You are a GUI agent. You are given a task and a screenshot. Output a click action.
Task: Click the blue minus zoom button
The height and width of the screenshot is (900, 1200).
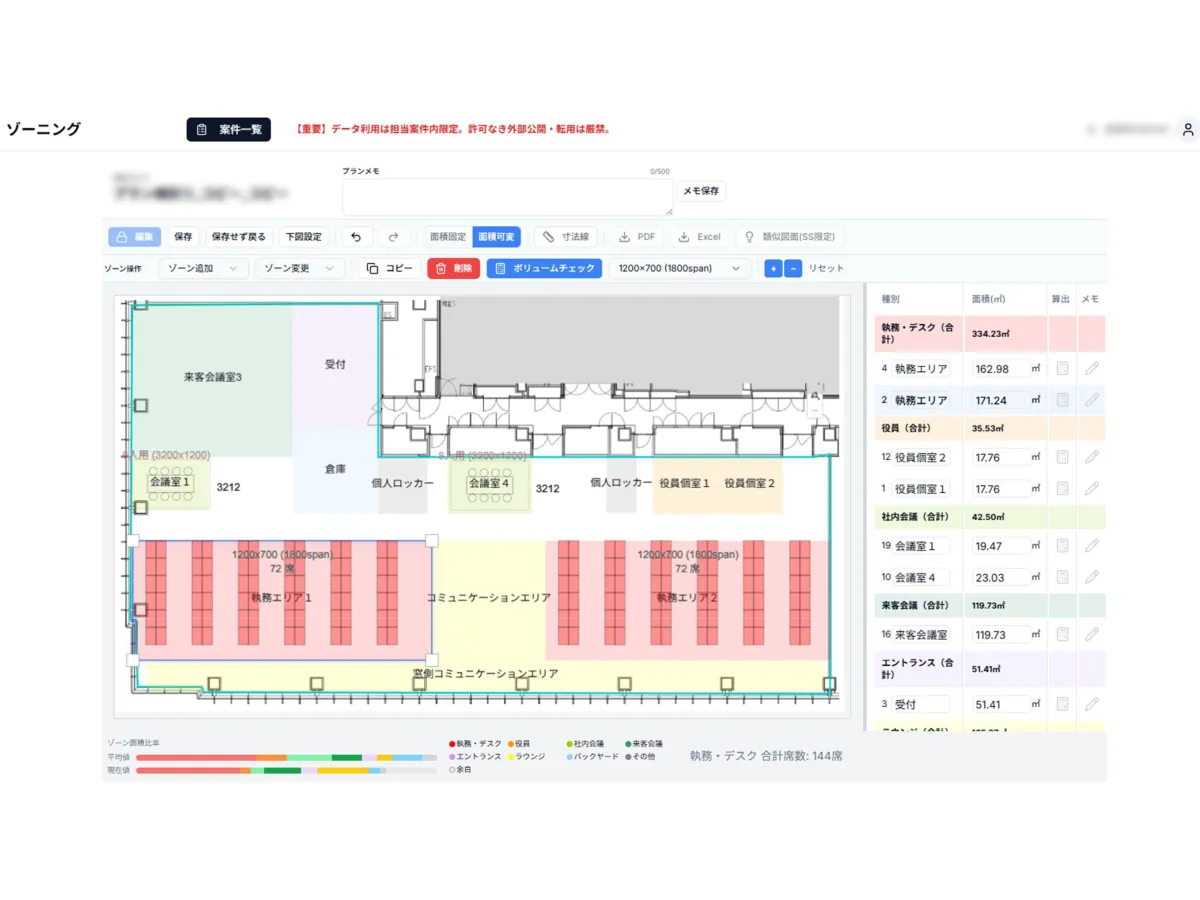click(x=792, y=268)
